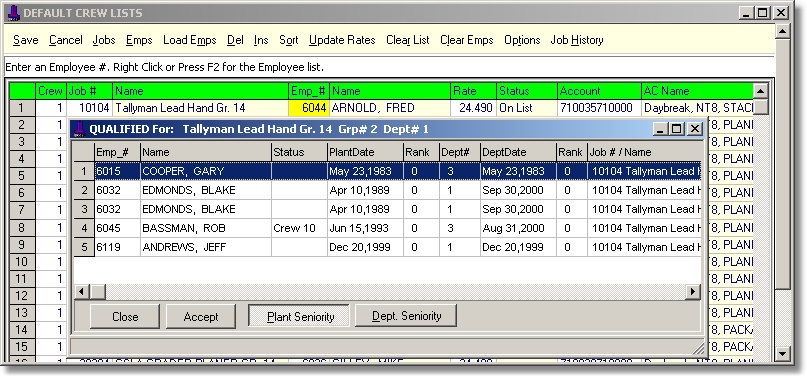Click the Job # 10104 cell in row 1
The height and width of the screenshot is (378, 807).
(x=89, y=108)
